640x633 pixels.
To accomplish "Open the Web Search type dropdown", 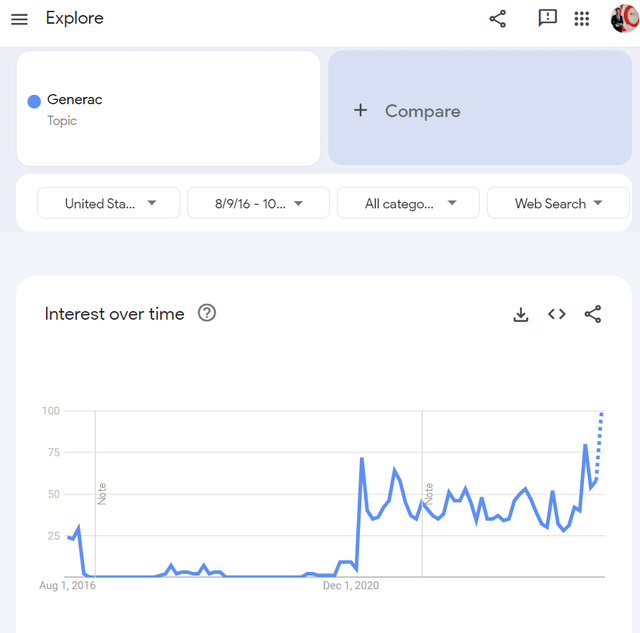I will click(x=558, y=203).
